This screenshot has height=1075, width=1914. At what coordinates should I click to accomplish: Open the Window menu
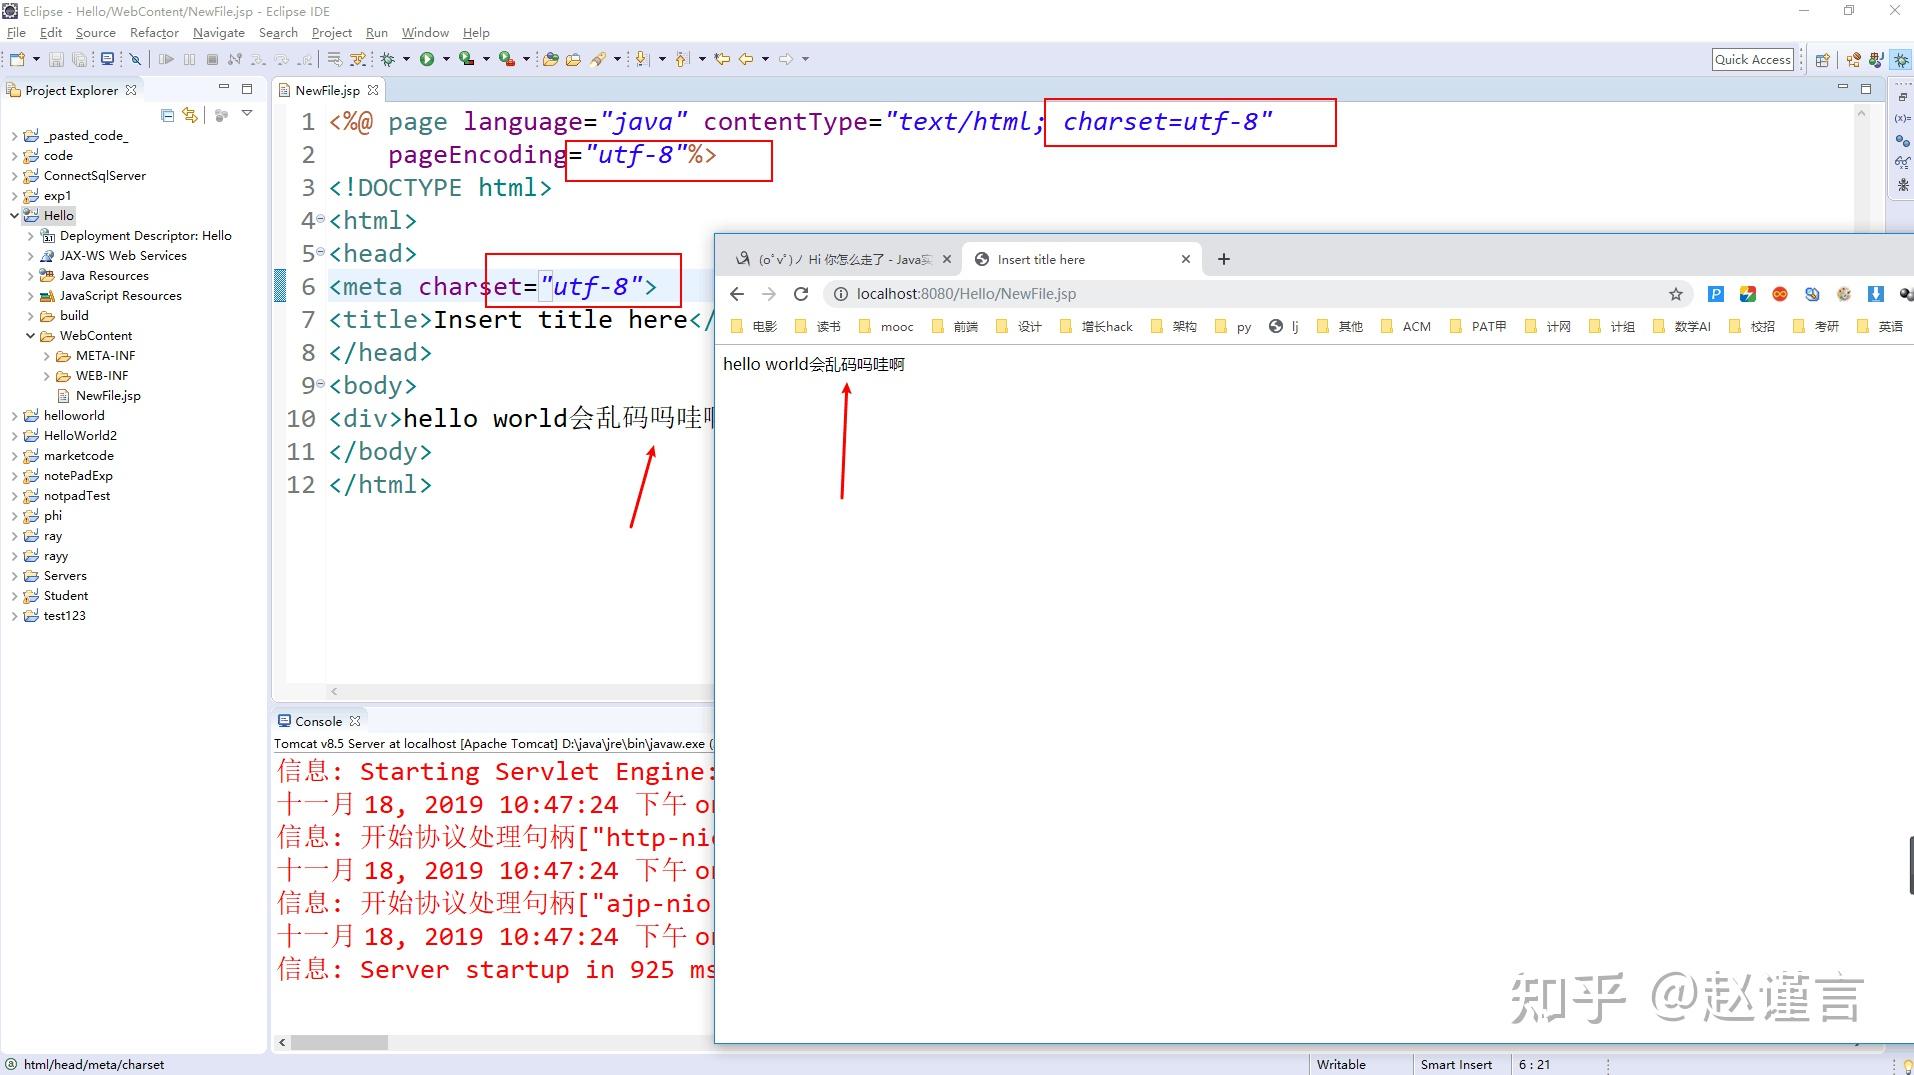(425, 32)
